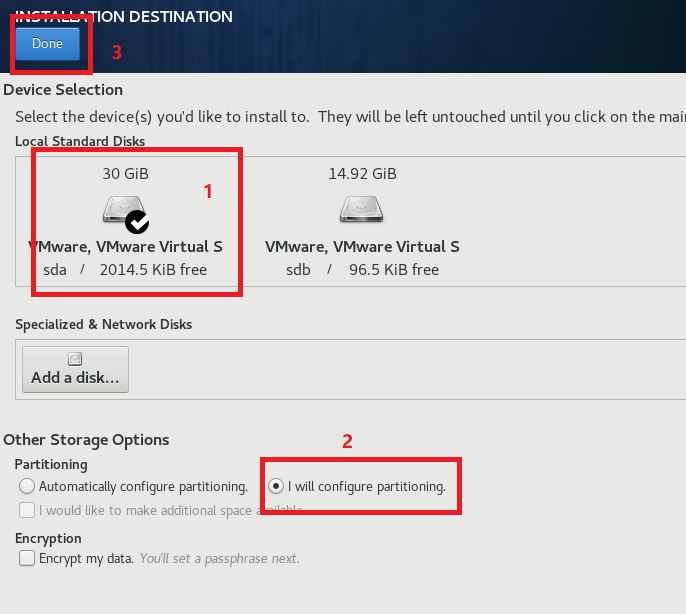Click the 'Encryption' label
Screen dimensions: 686x614
pyautogui.click(x=48, y=538)
